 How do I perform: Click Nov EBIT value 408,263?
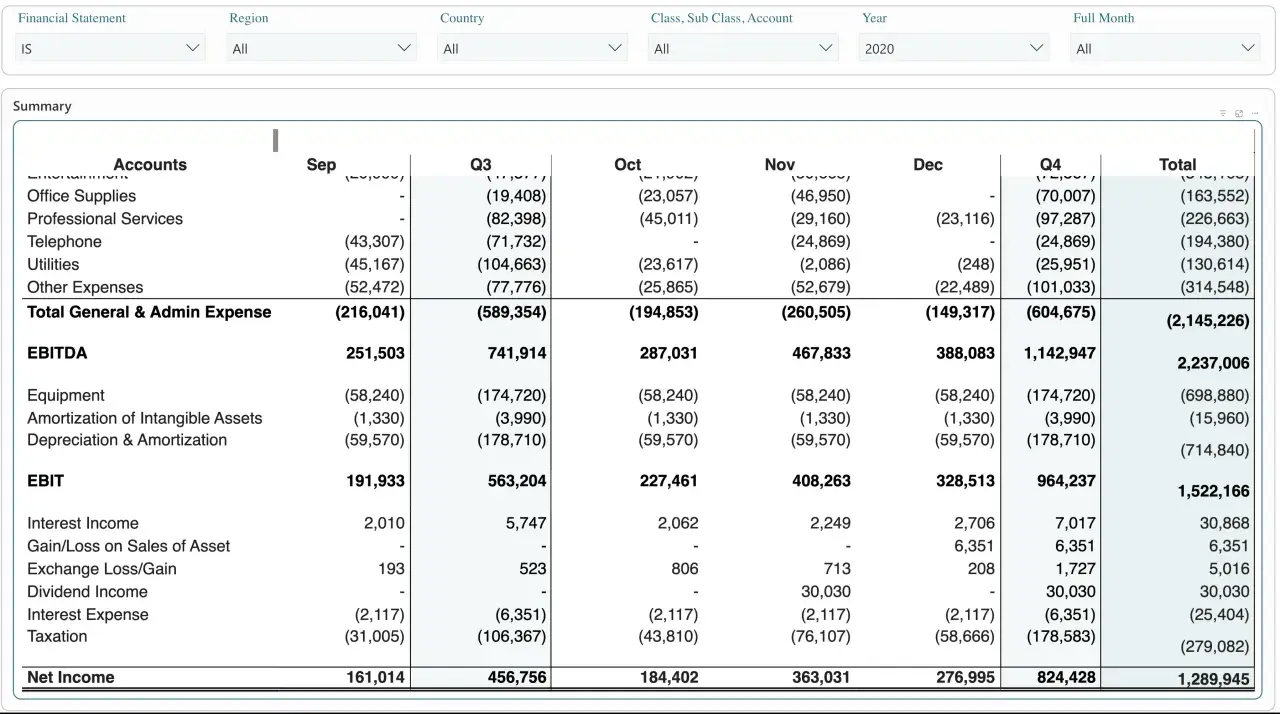(821, 481)
